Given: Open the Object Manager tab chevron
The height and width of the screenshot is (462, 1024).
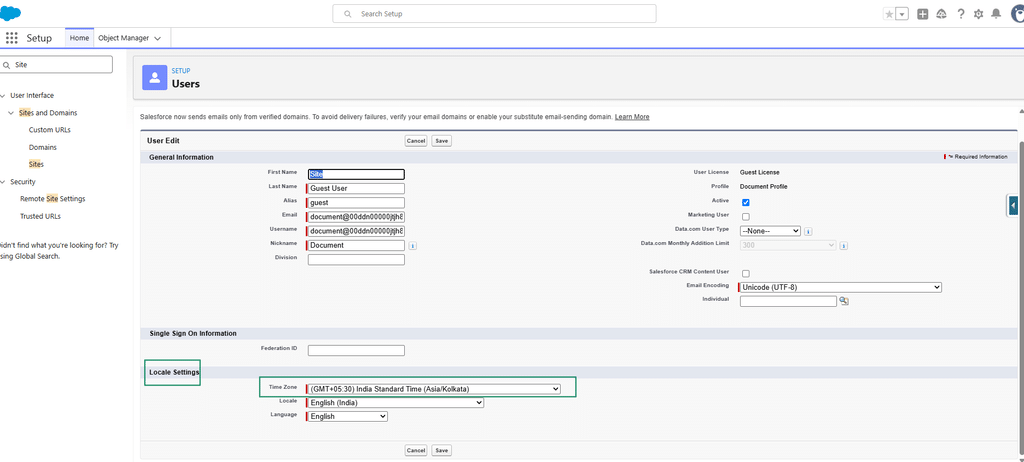Looking at the screenshot, I should point(157,39).
